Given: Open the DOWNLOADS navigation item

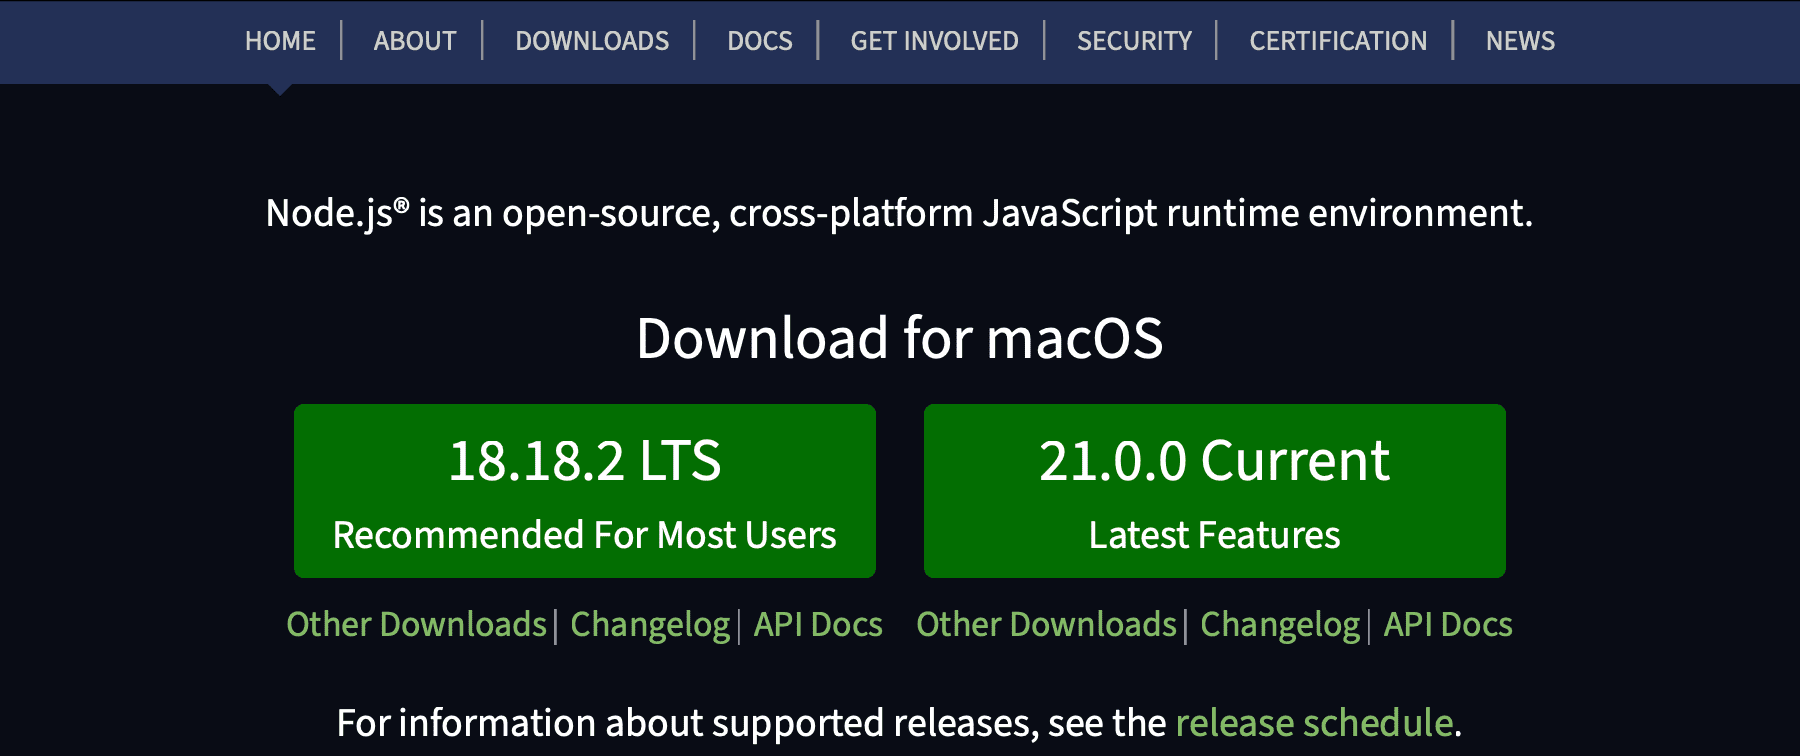Looking at the screenshot, I should click(592, 41).
